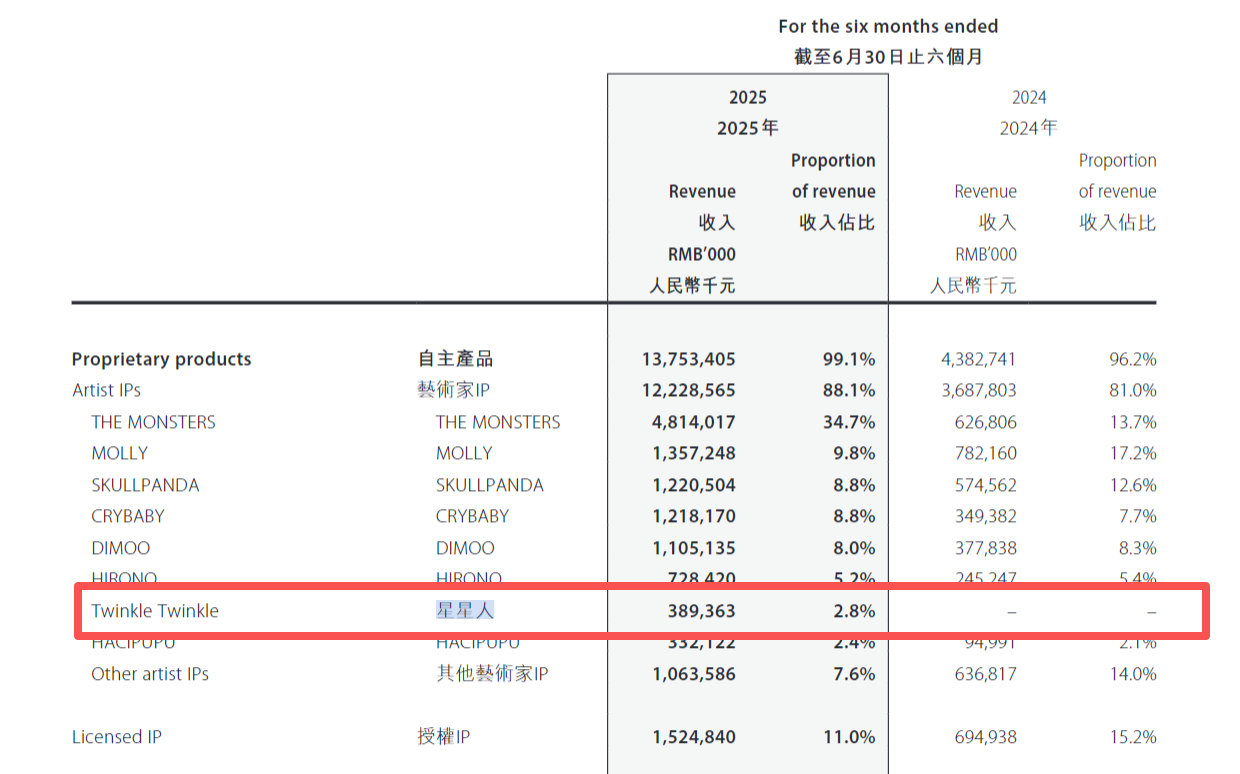Image resolution: width=1240 pixels, height=774 pixels.
Task: Click the Licensed IP row label
Action: pos(116,737)
